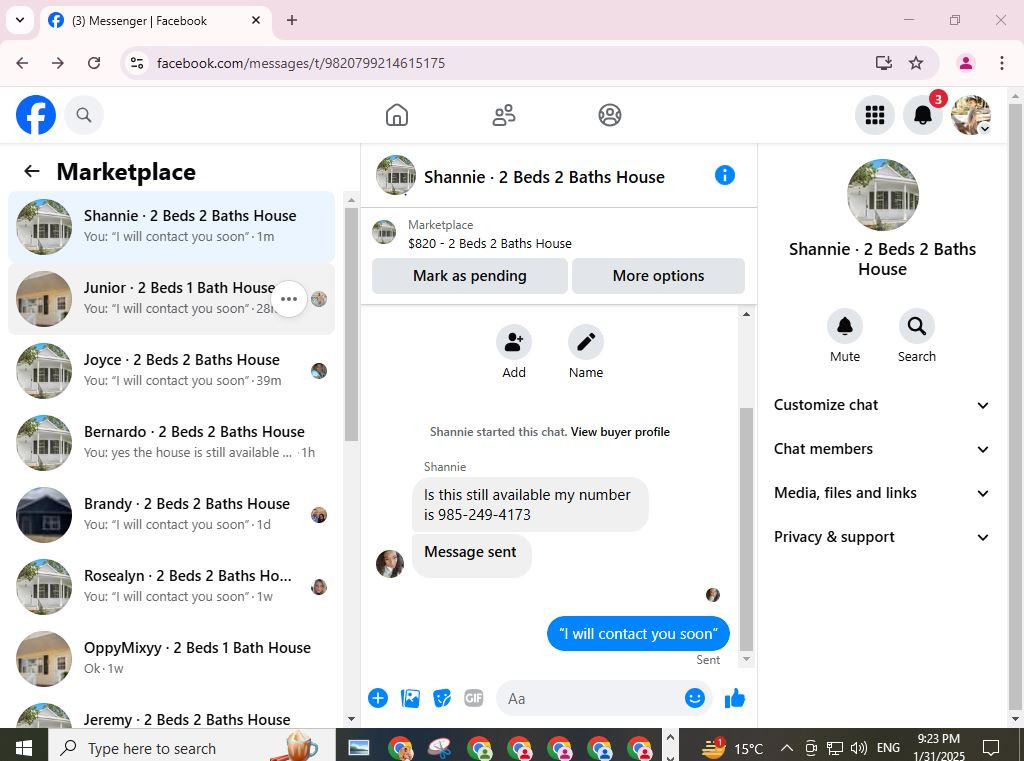This screenshot has height=761, width=1024.
Task: Click Mark as pending button
Action: click(x=470, y=276)
